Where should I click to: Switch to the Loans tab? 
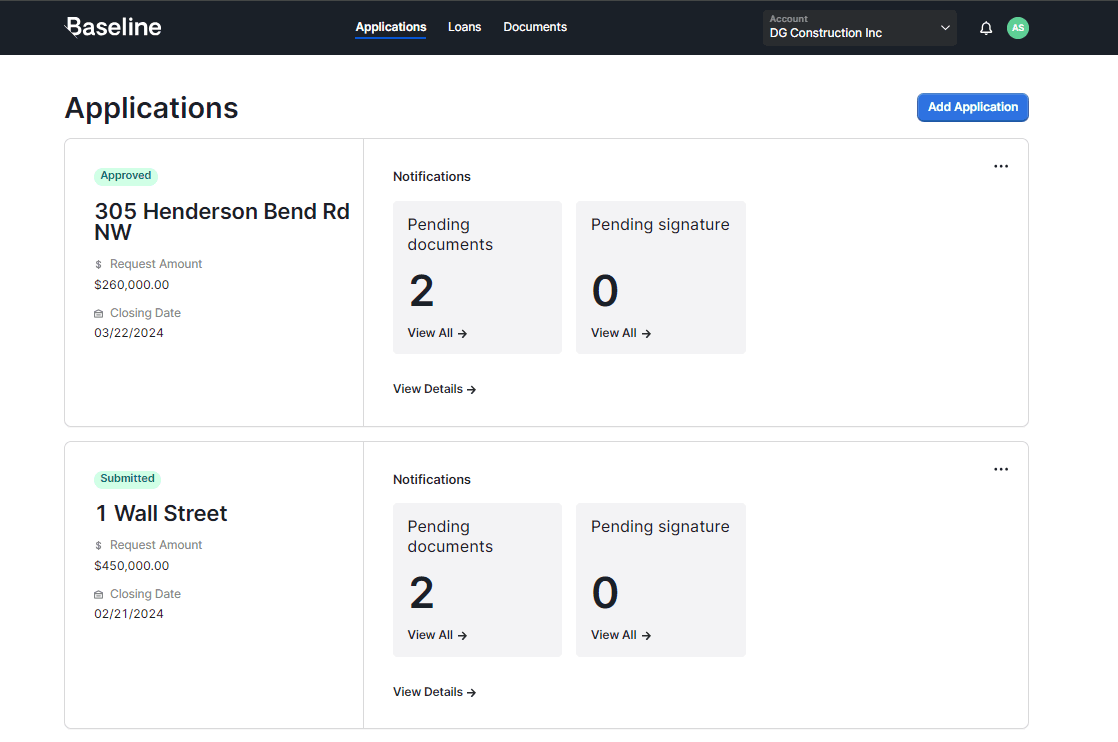tap(464, 27)
